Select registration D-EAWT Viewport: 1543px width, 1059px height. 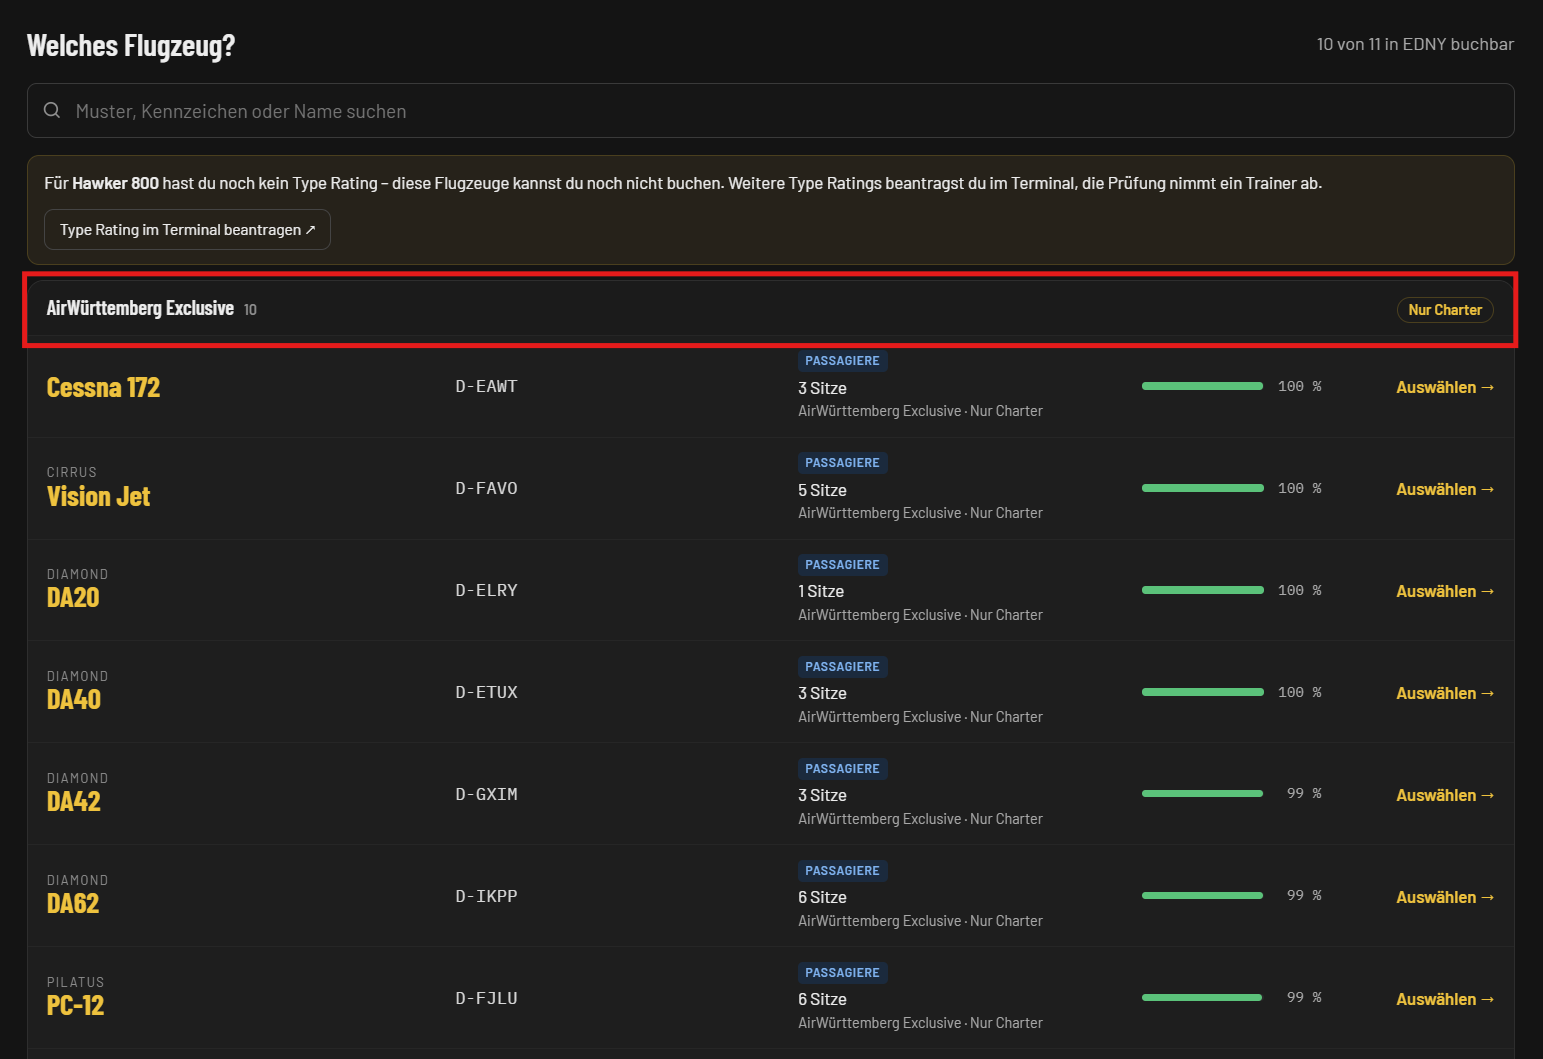486,386
